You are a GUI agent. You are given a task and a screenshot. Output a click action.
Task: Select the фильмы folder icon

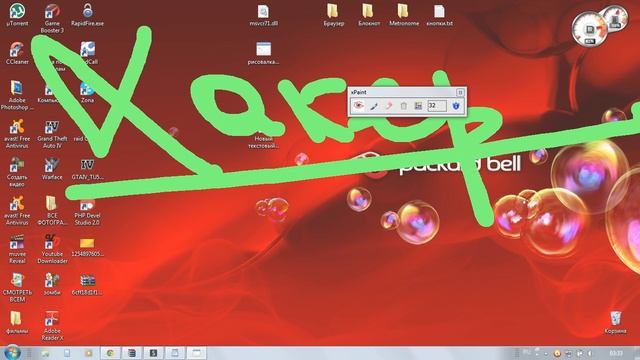(17, 322)
